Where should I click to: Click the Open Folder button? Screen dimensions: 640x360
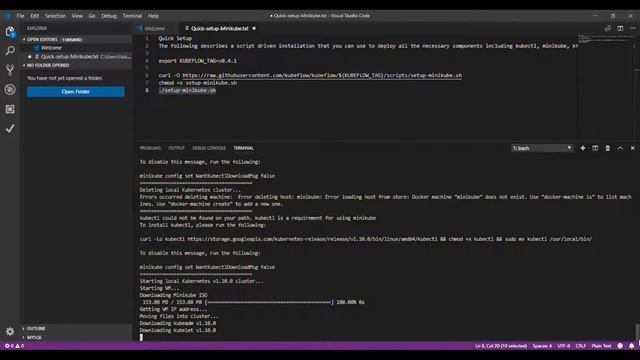pyautogui.click(x=76, y=92)
